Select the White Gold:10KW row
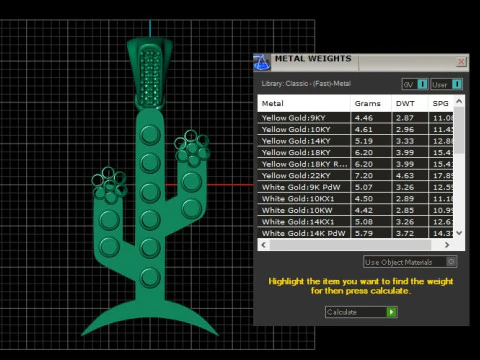Screen dimensions: 480x360 coord(355,210)
